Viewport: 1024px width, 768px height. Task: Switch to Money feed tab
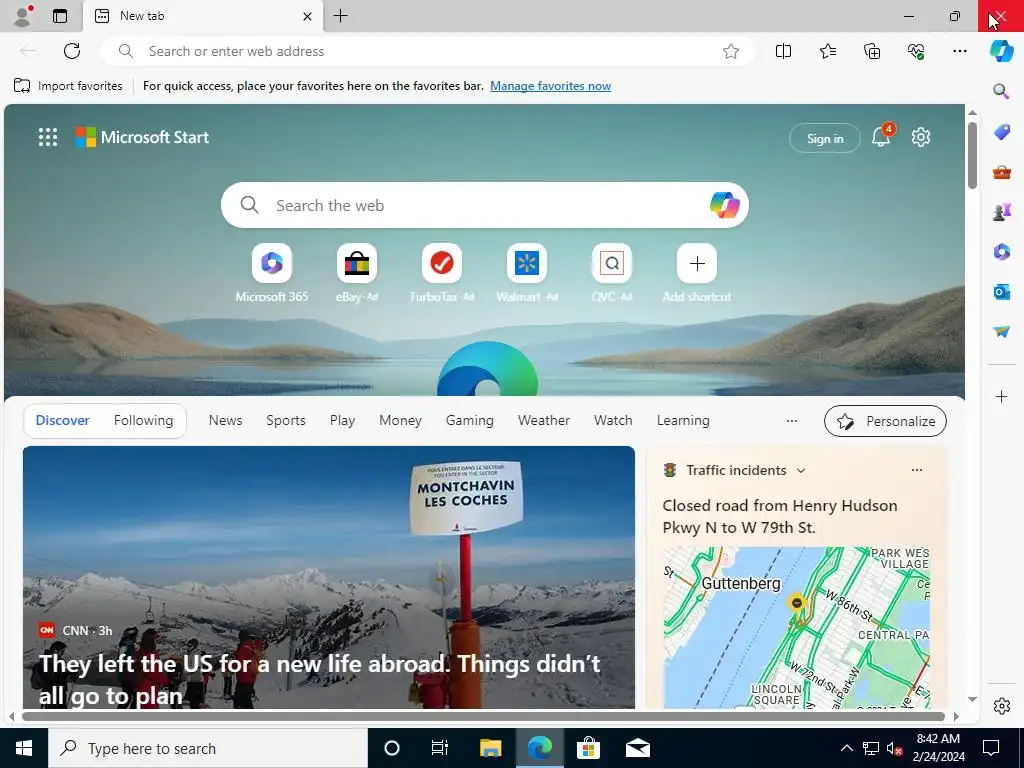click(400, 421)
